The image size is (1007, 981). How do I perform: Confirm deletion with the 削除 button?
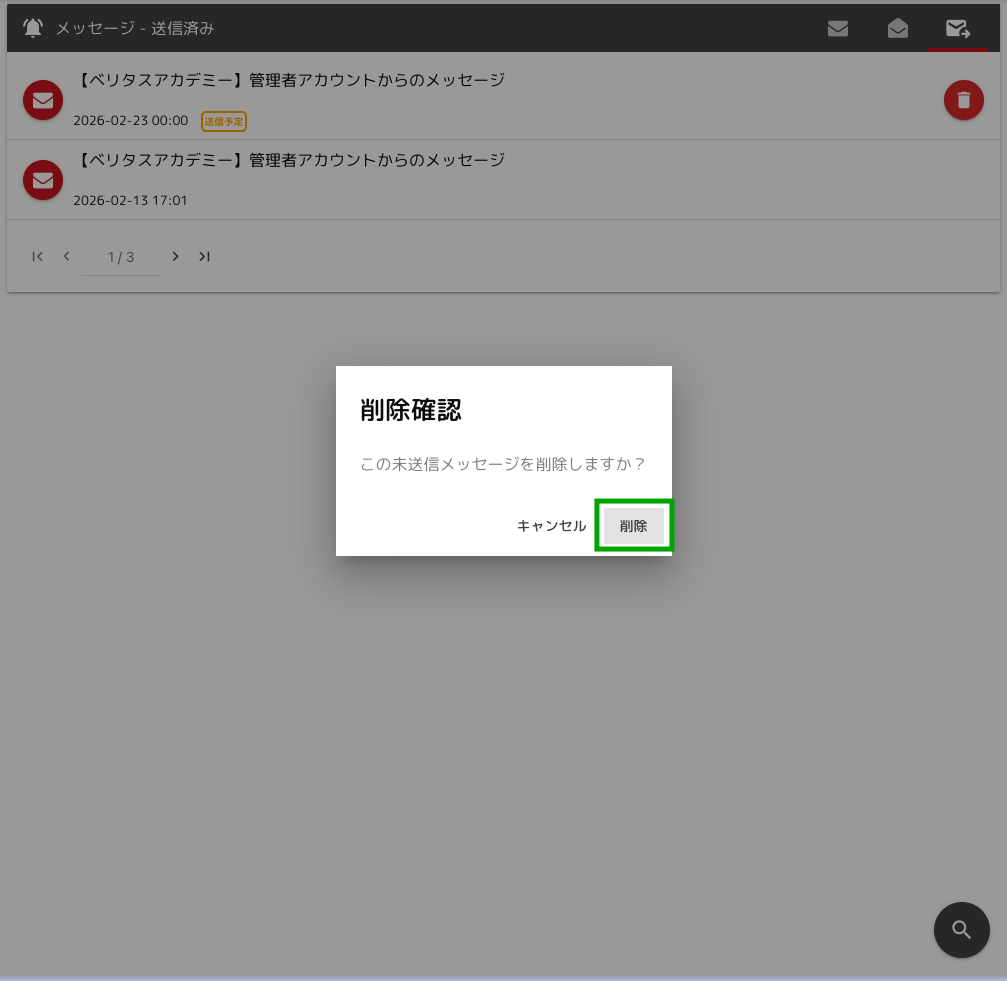point(634,525)
